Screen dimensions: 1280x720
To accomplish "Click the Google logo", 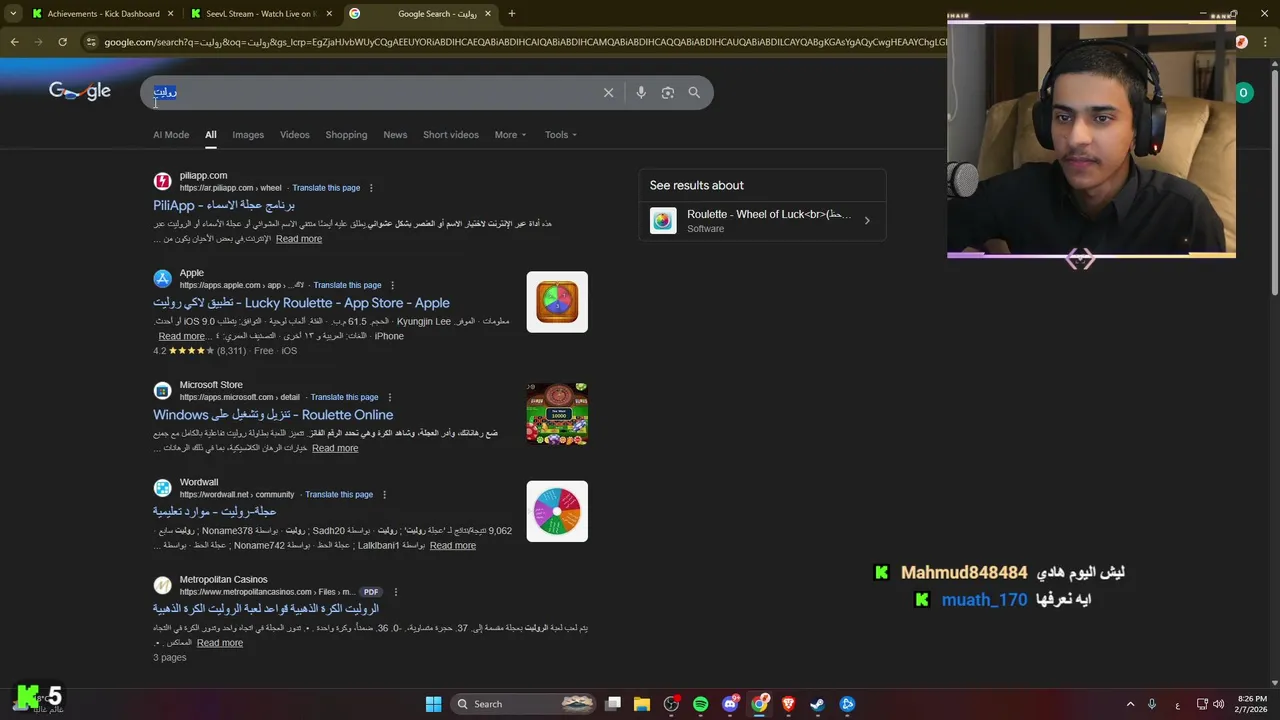I will pos(80,91).
